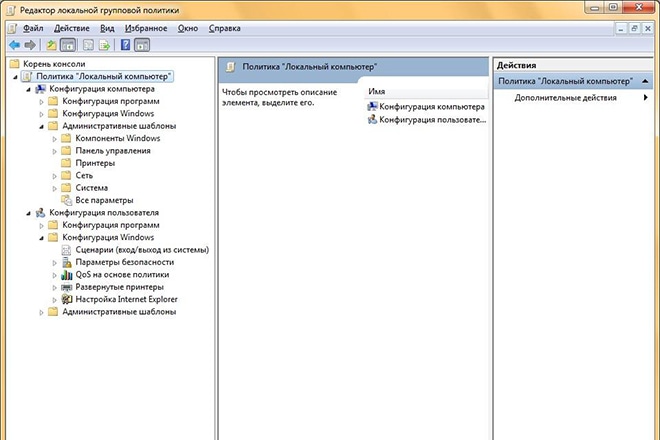Expand the Компоненты Windows folder

click(55, 138)
